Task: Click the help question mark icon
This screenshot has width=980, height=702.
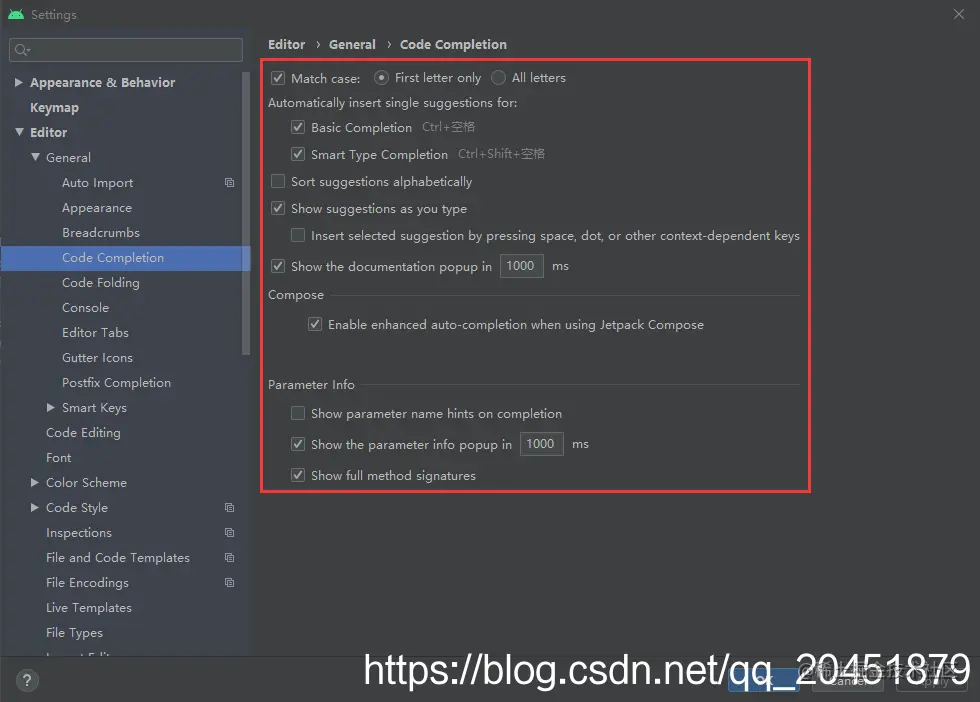Action: pyautogui.click(x=27, y=680)
